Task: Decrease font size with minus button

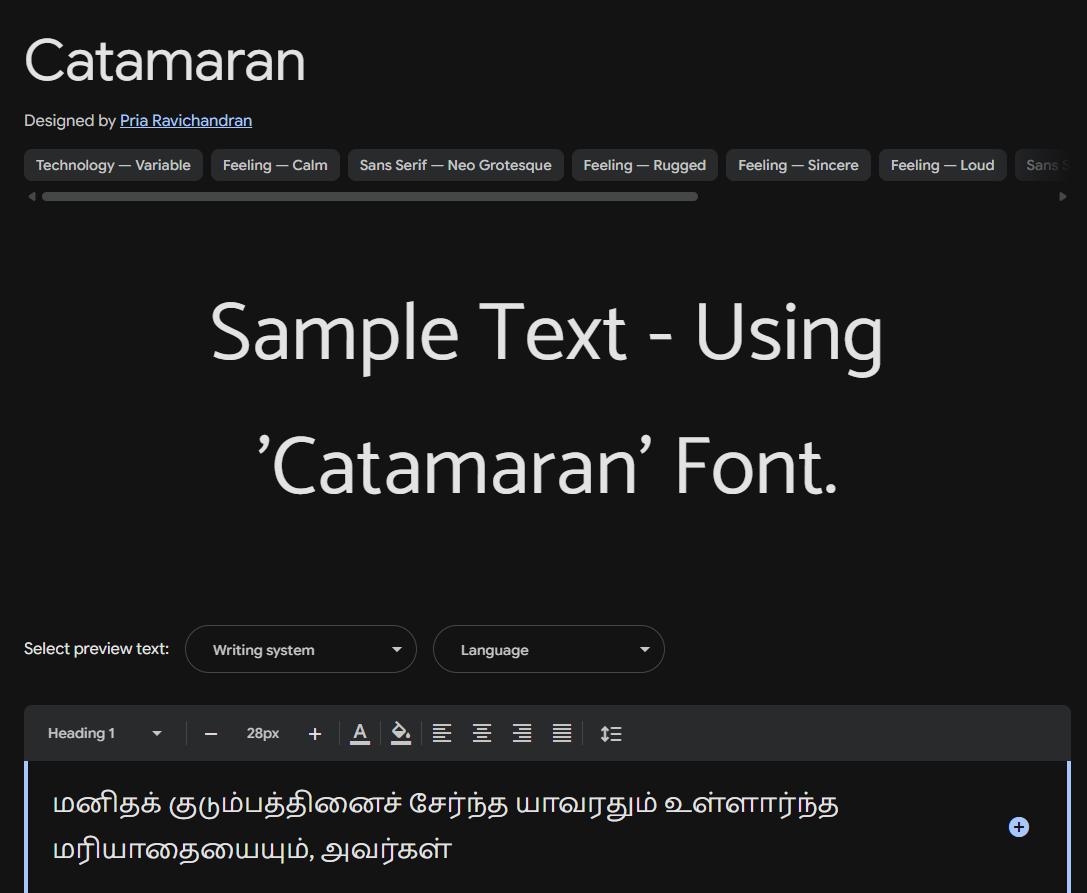Action: [211, 734]
